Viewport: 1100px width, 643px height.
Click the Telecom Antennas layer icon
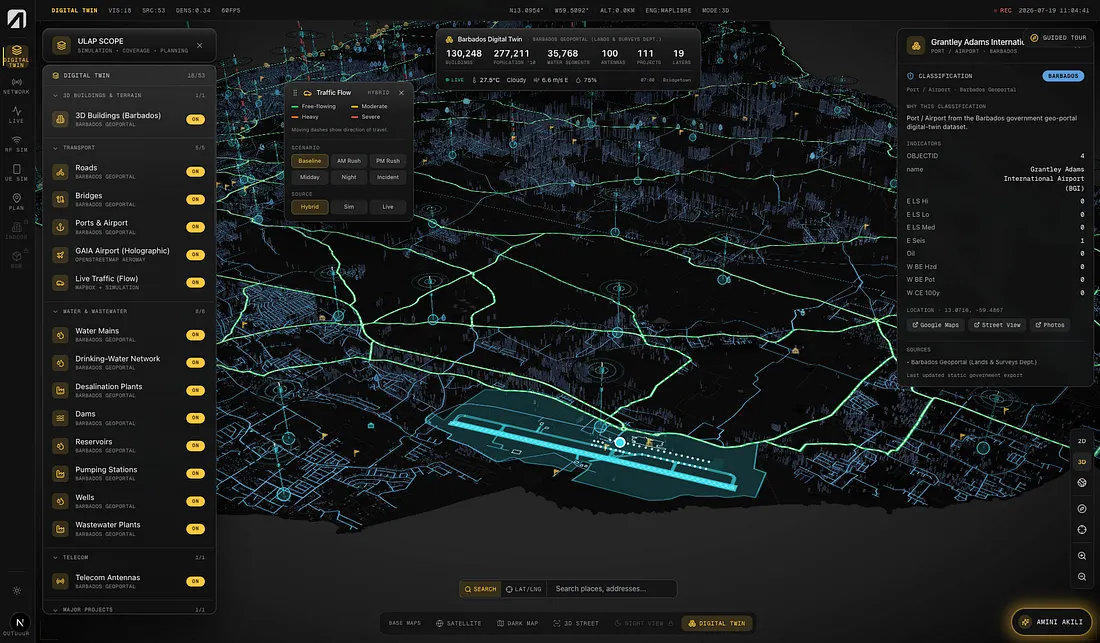click(x=60, y=581)
